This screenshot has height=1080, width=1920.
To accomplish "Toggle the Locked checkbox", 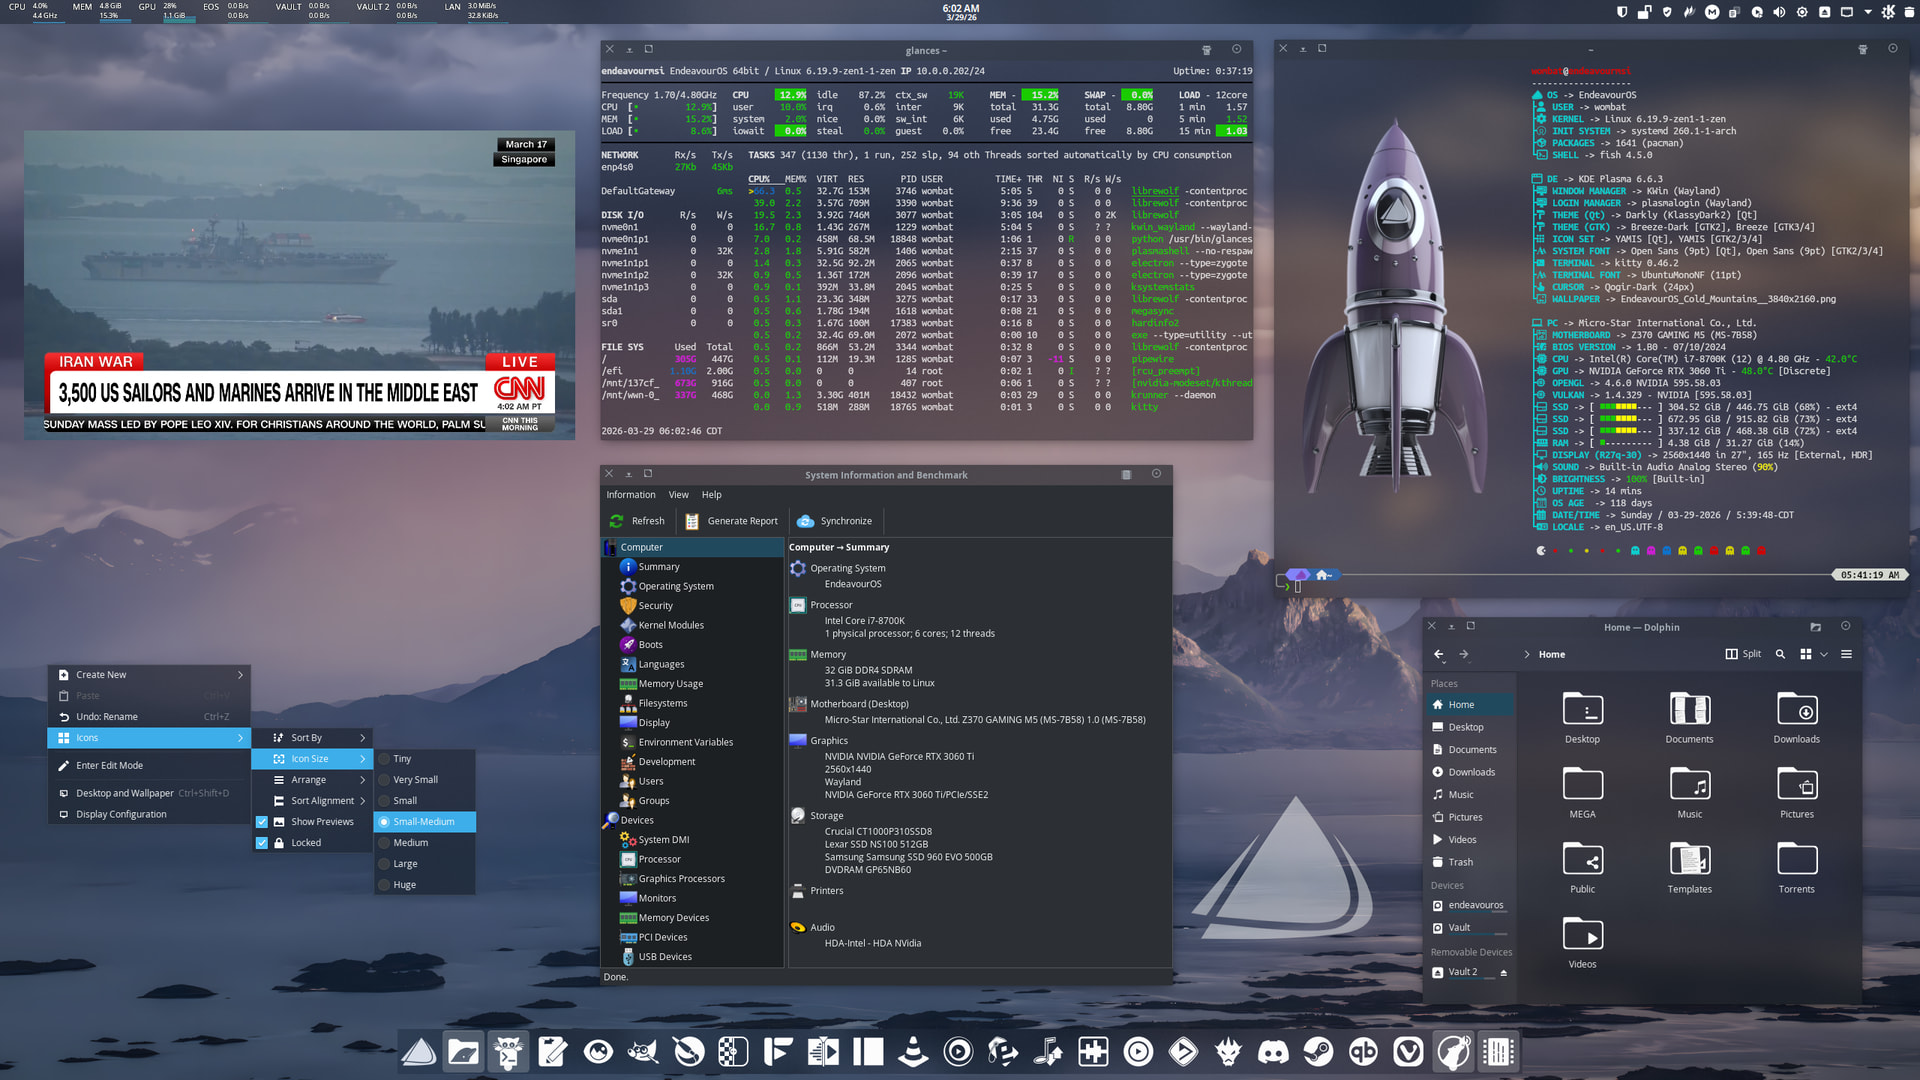I will [x=262, y=843].
